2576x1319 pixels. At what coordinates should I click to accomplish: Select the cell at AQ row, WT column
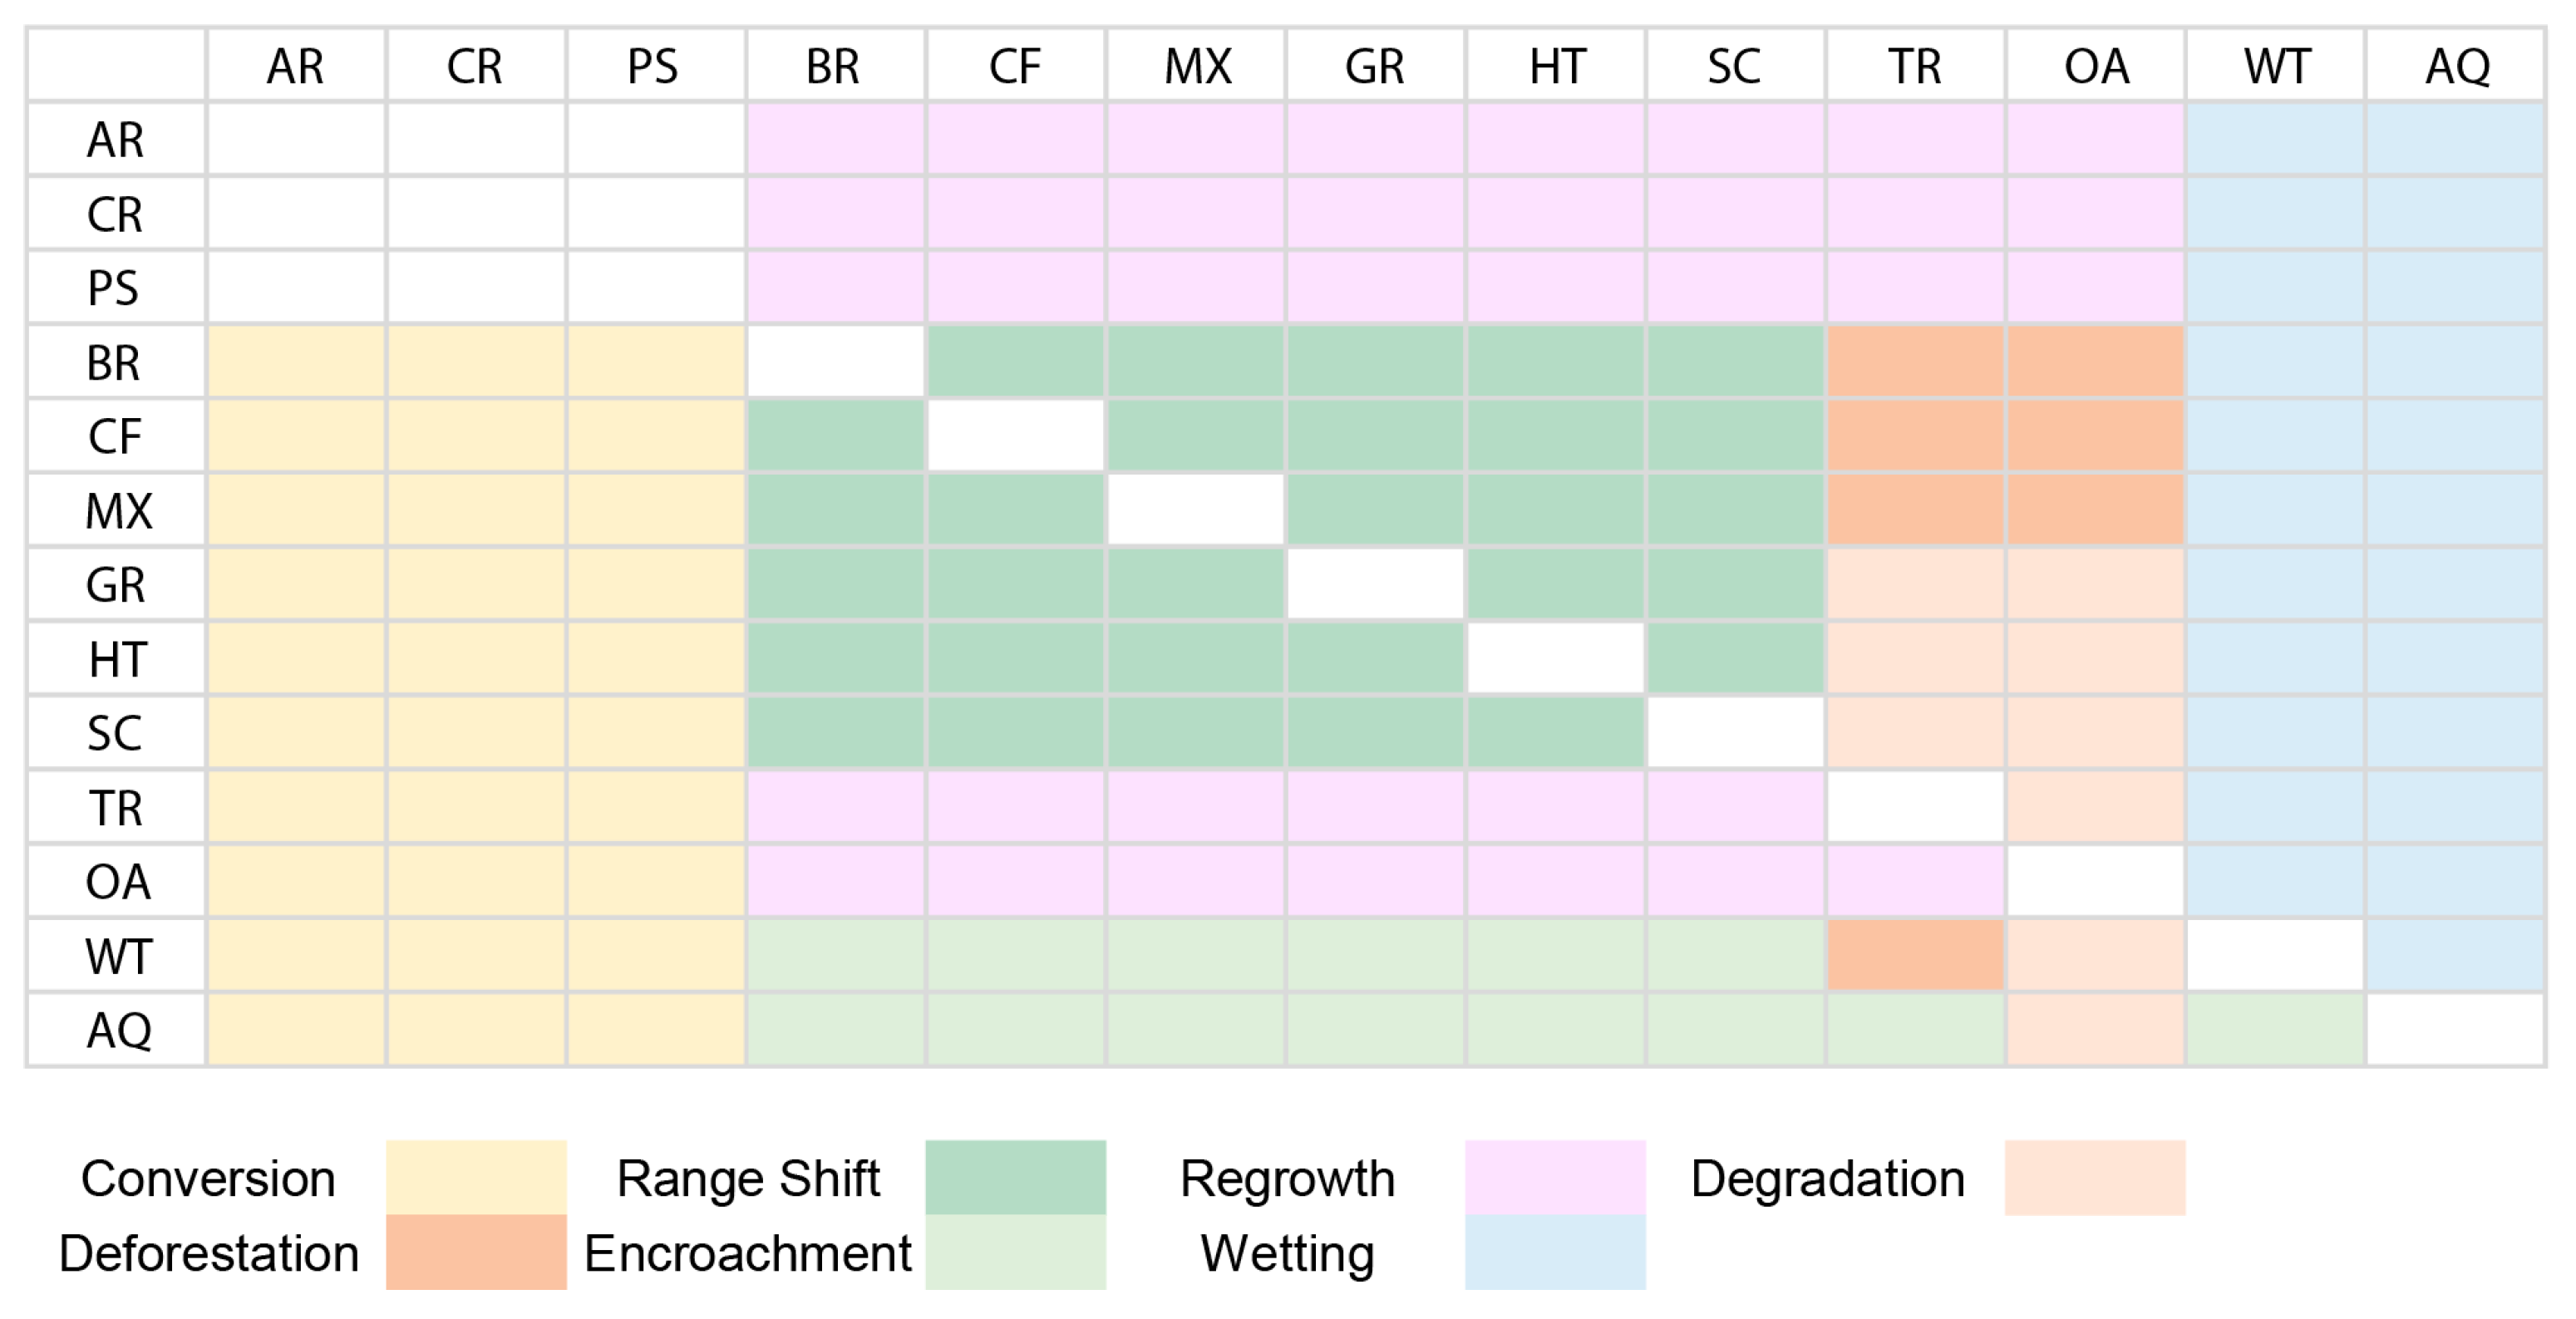pyautogui.click(x=2275, y=1030)
